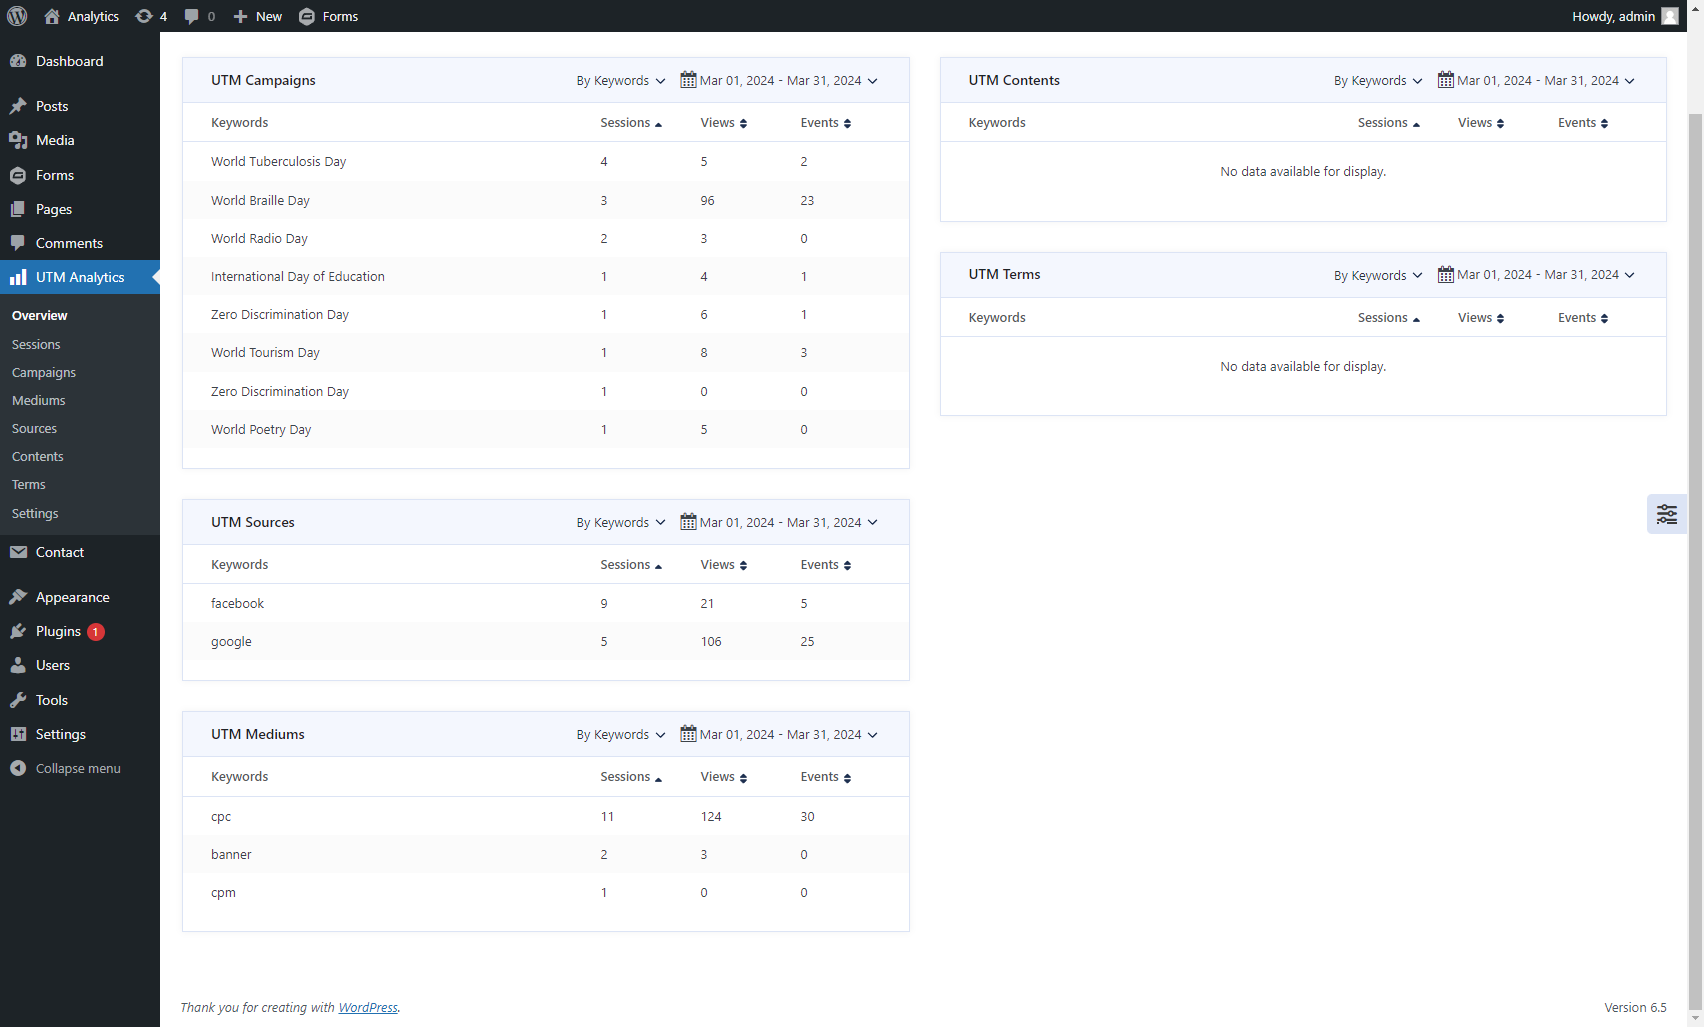Expand By Keywords dropdown in UTM Campaigns
The width and height of the screenshot is (1704, 1027).
620,81
